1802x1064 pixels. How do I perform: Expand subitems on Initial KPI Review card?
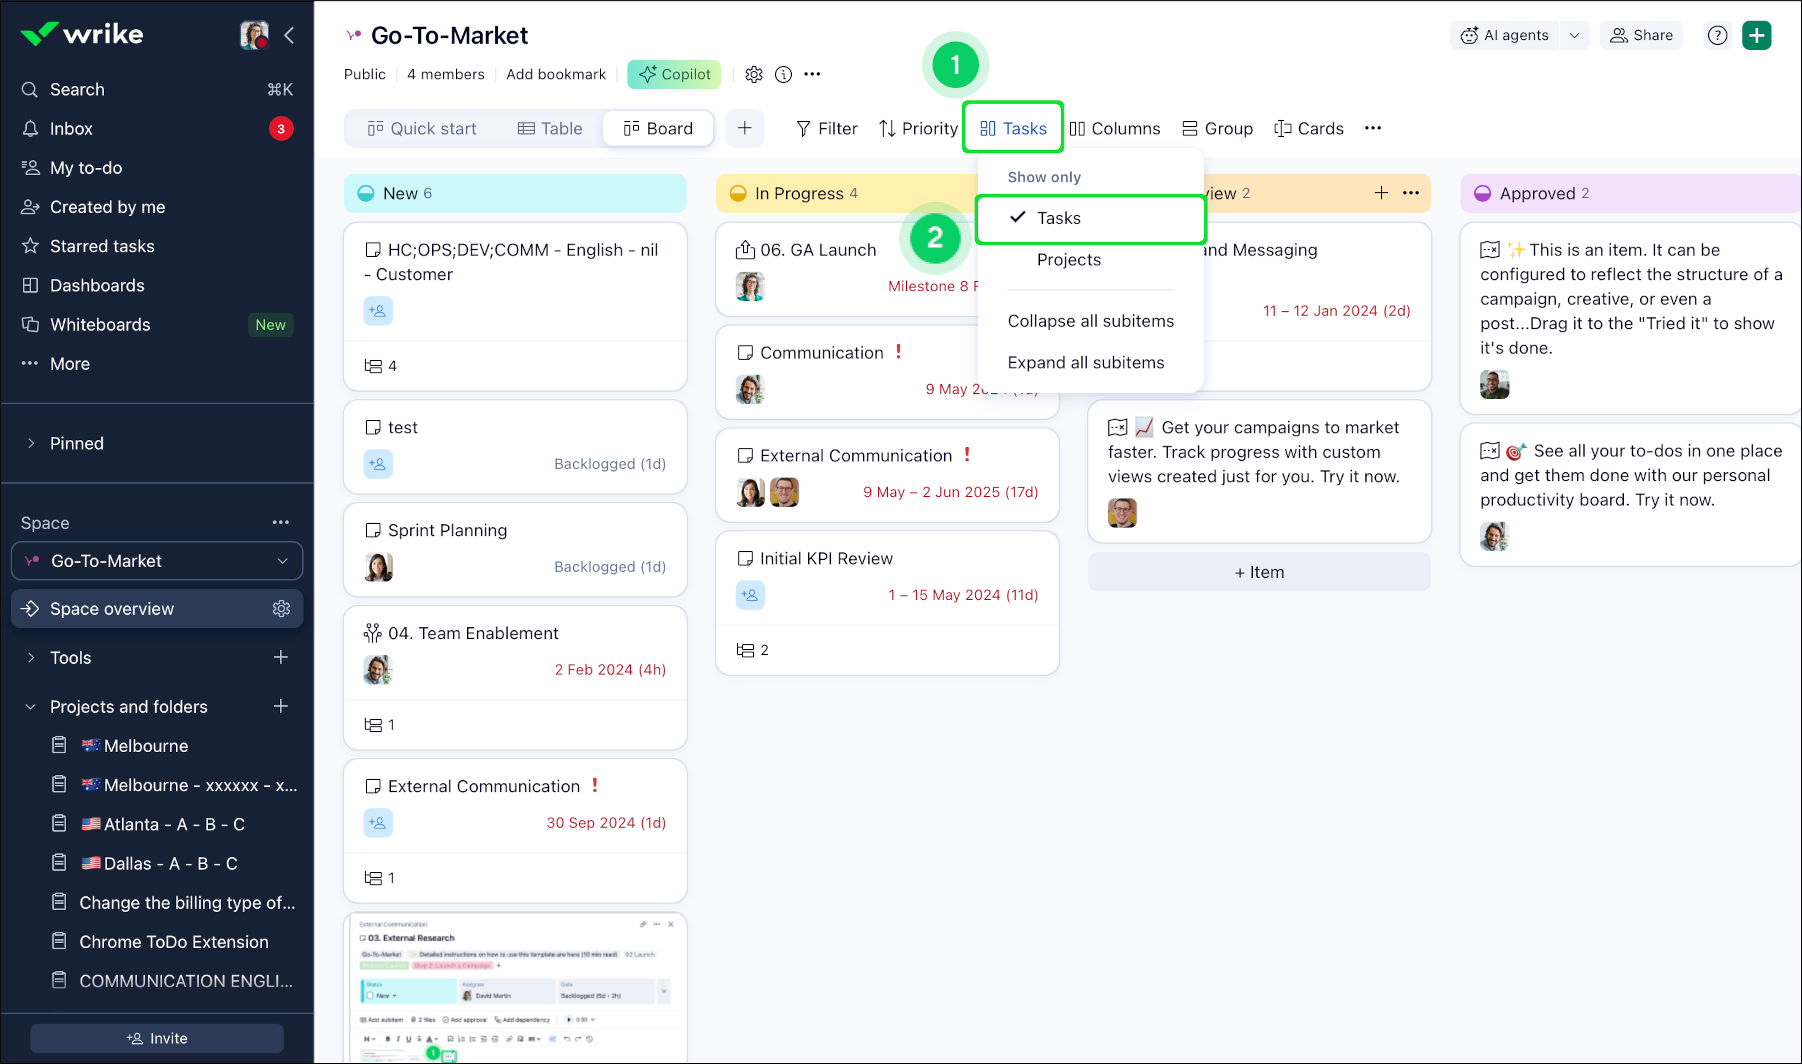pos(752,650)
